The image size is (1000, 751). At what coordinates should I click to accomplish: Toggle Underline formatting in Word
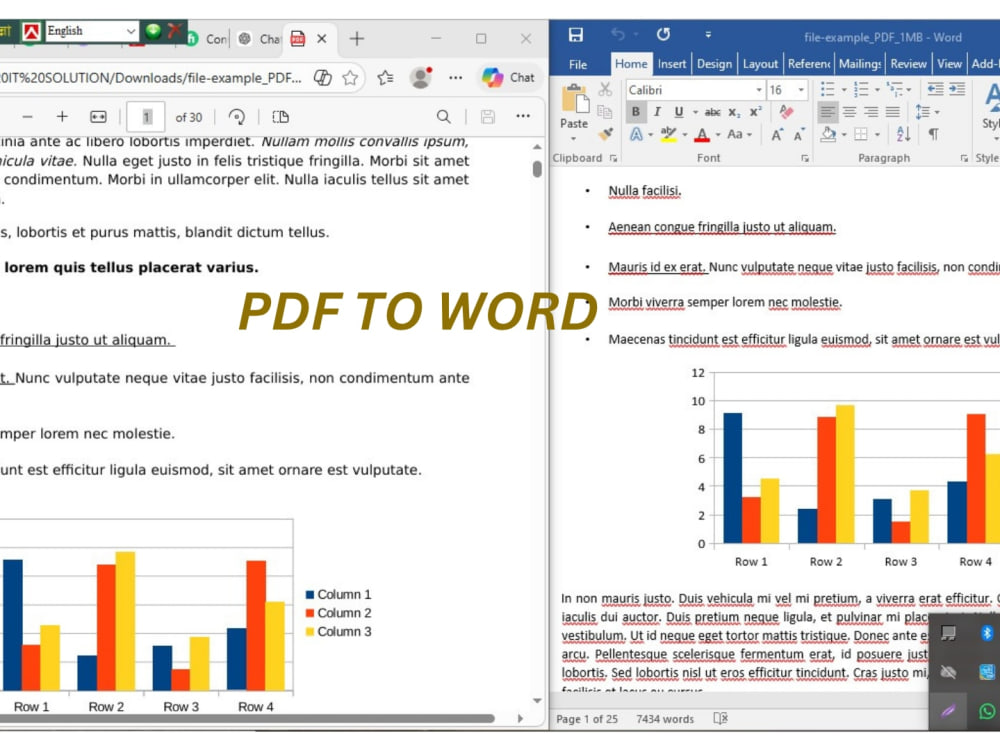679,112
